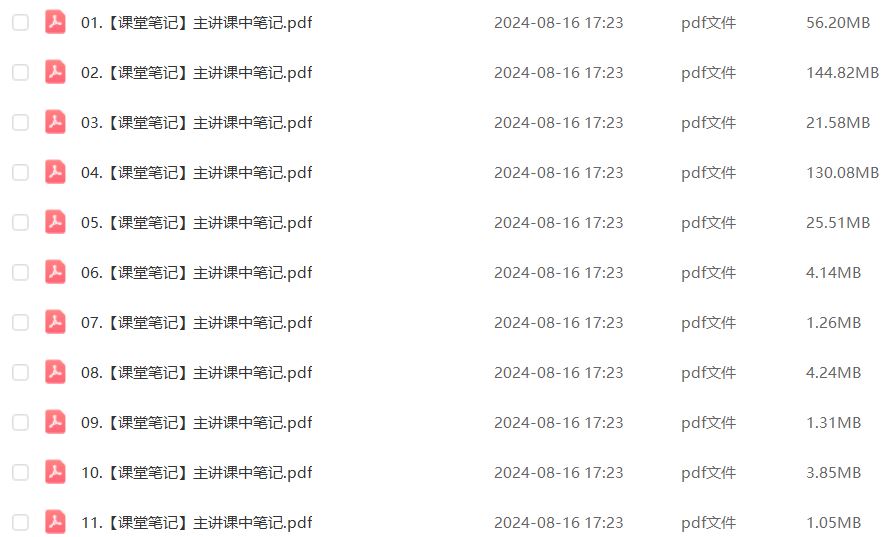Image resolution: width=887 pixels, height=537 pixels.
Task: Click the PDF icon next to file 02
Action: (55, 72)
